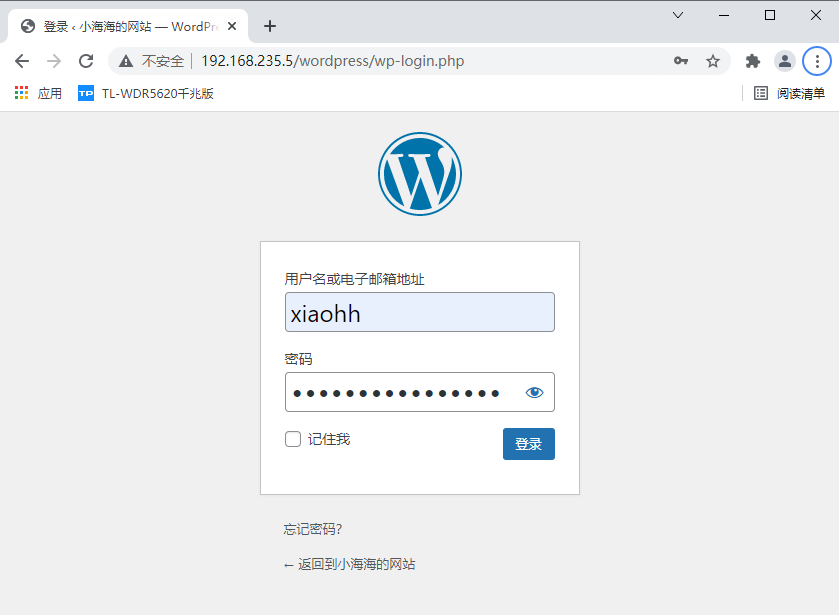Open a new tab with plus button
Image resolution: width=839 pixels, height=615 pixels.
pyautogui.click(x=270, y=26)
